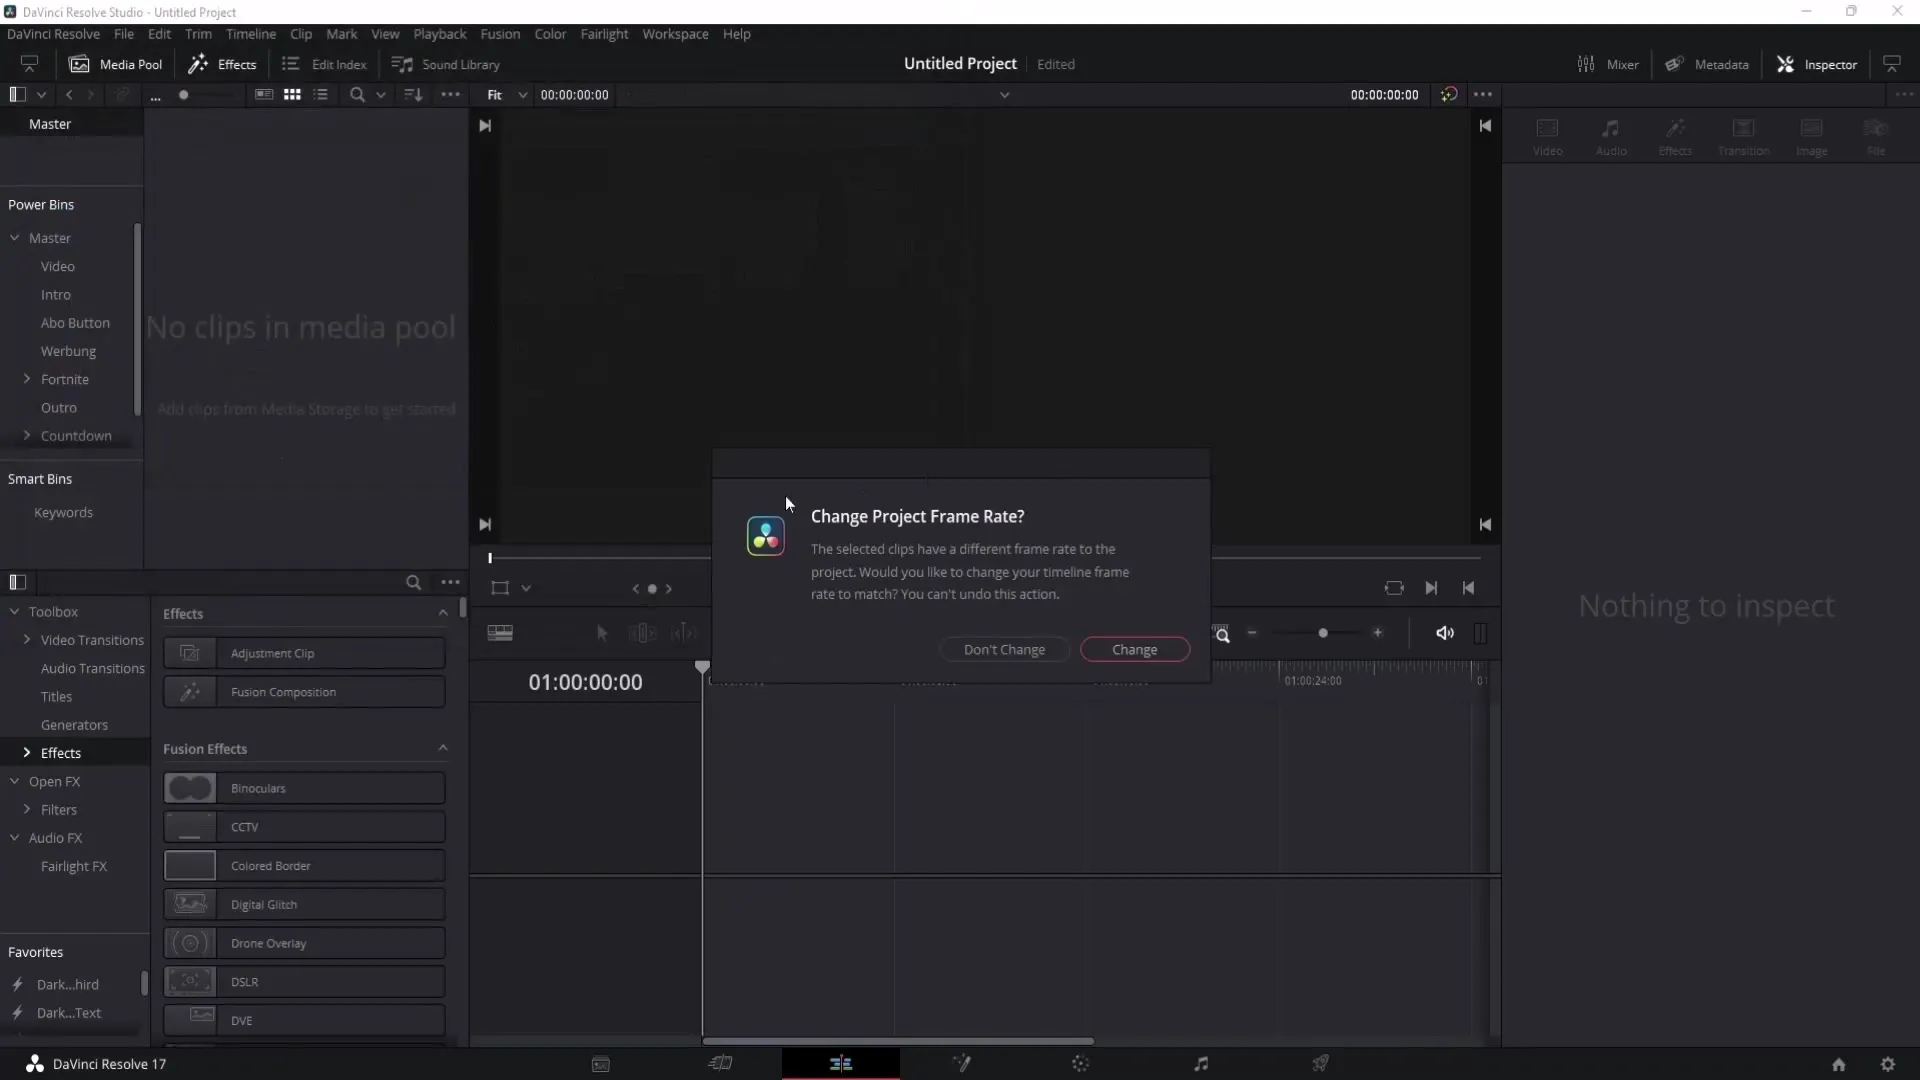The width and height of the screenshot is (1920, 1080).
Task: Open Project Settings gear icon
Action: pyautogui.click(x=1888, y=1064)
